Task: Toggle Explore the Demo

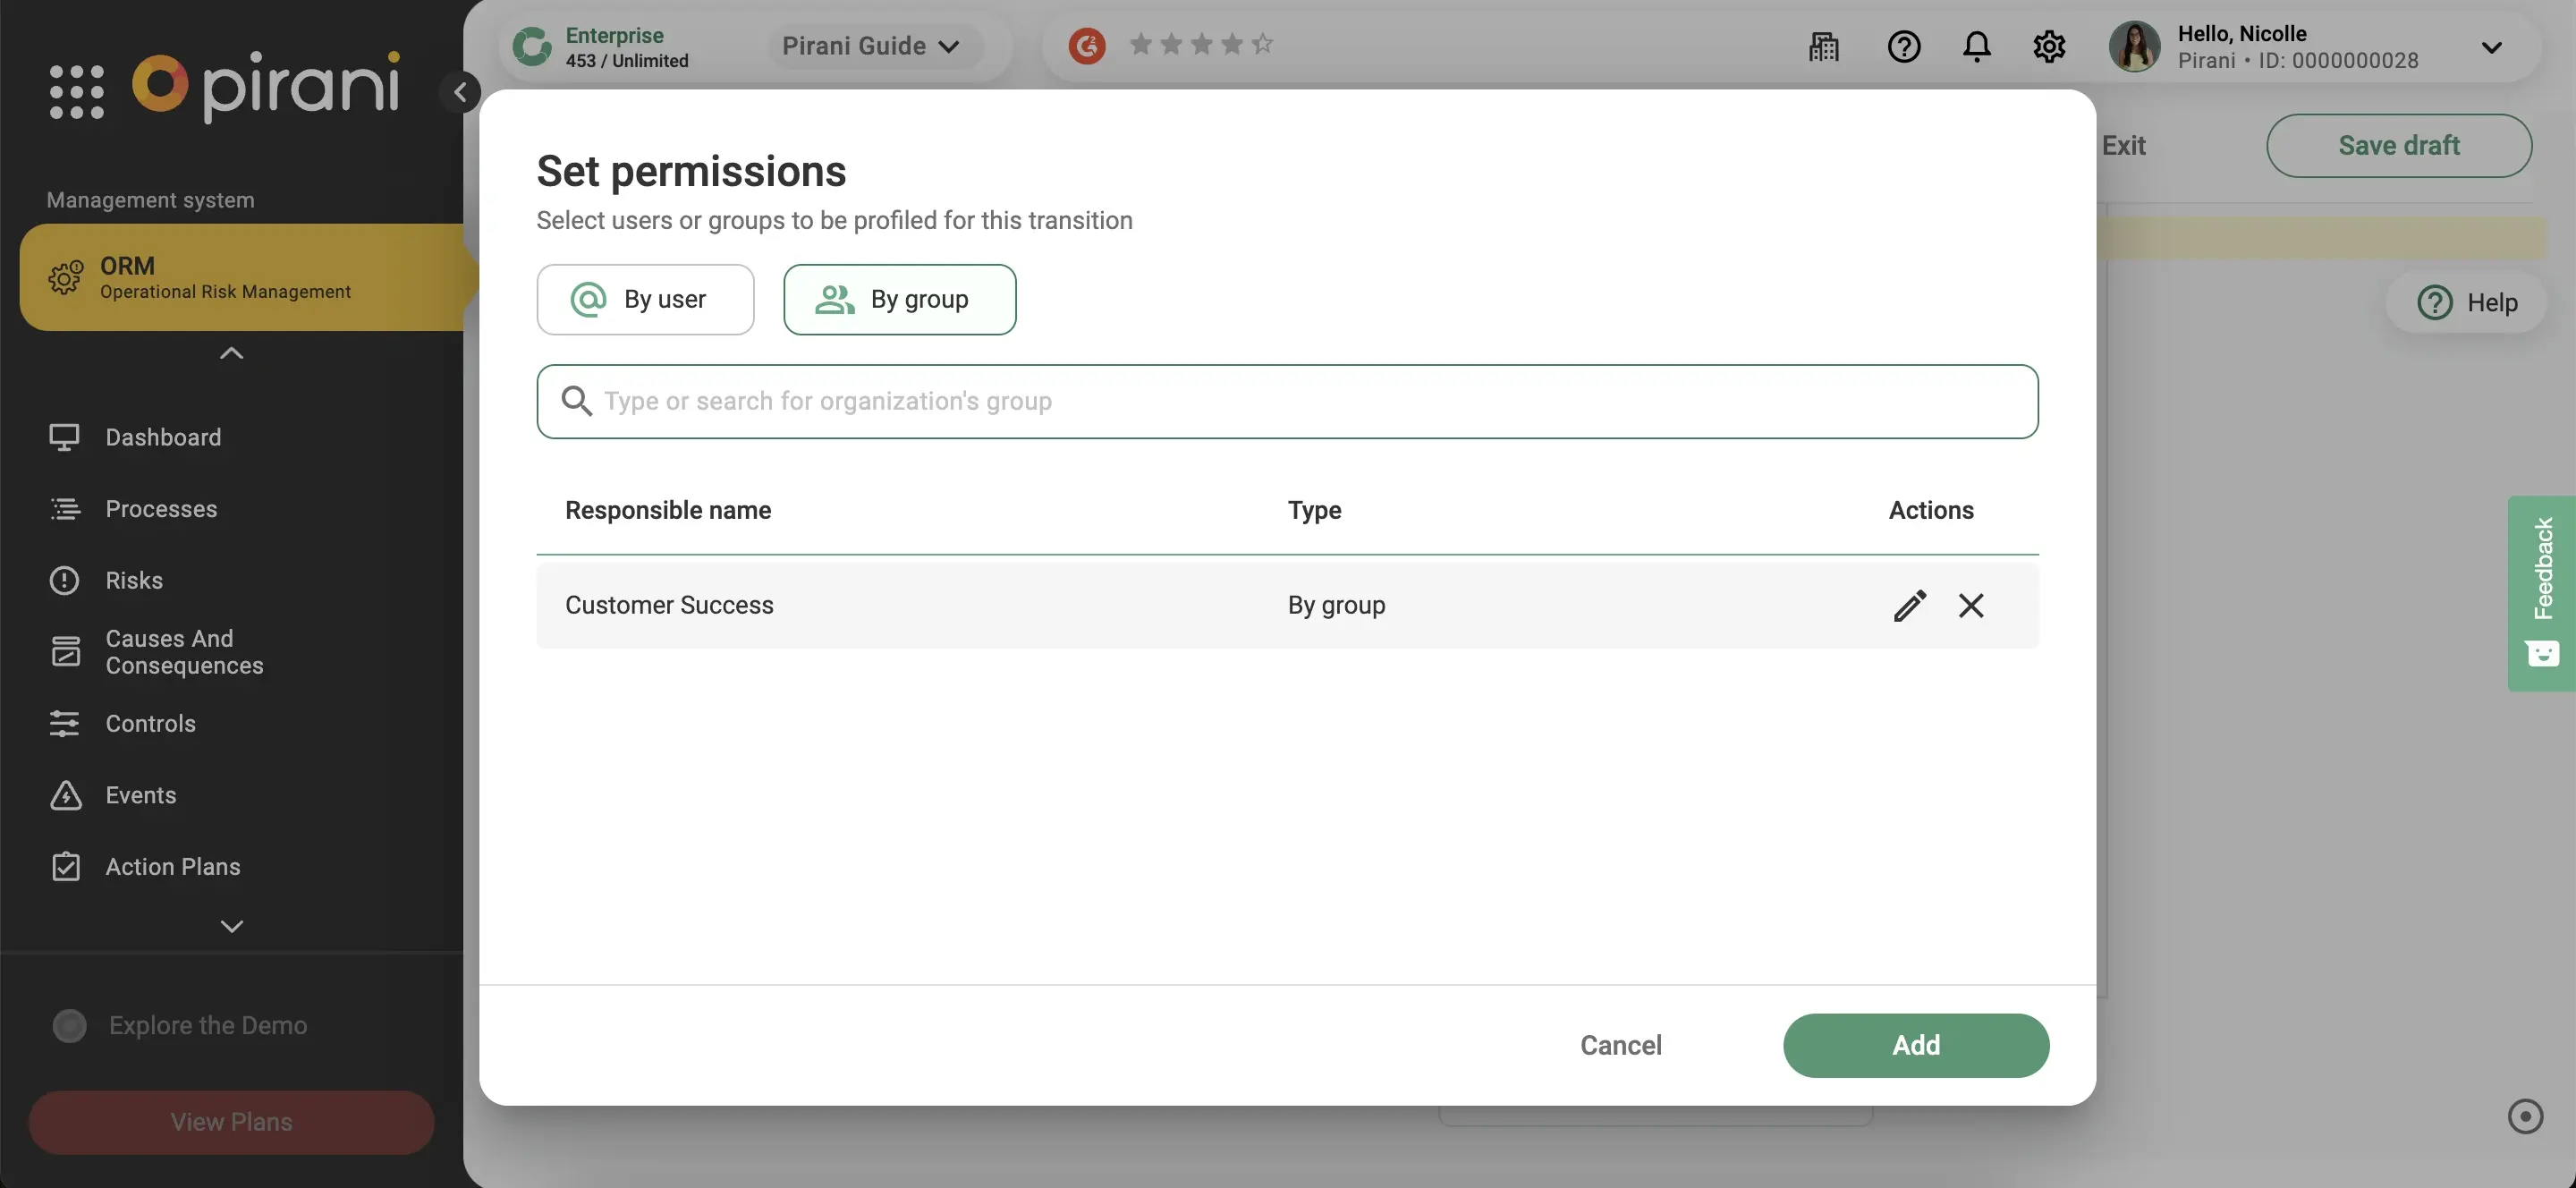Action: [x=70, y=1025]
